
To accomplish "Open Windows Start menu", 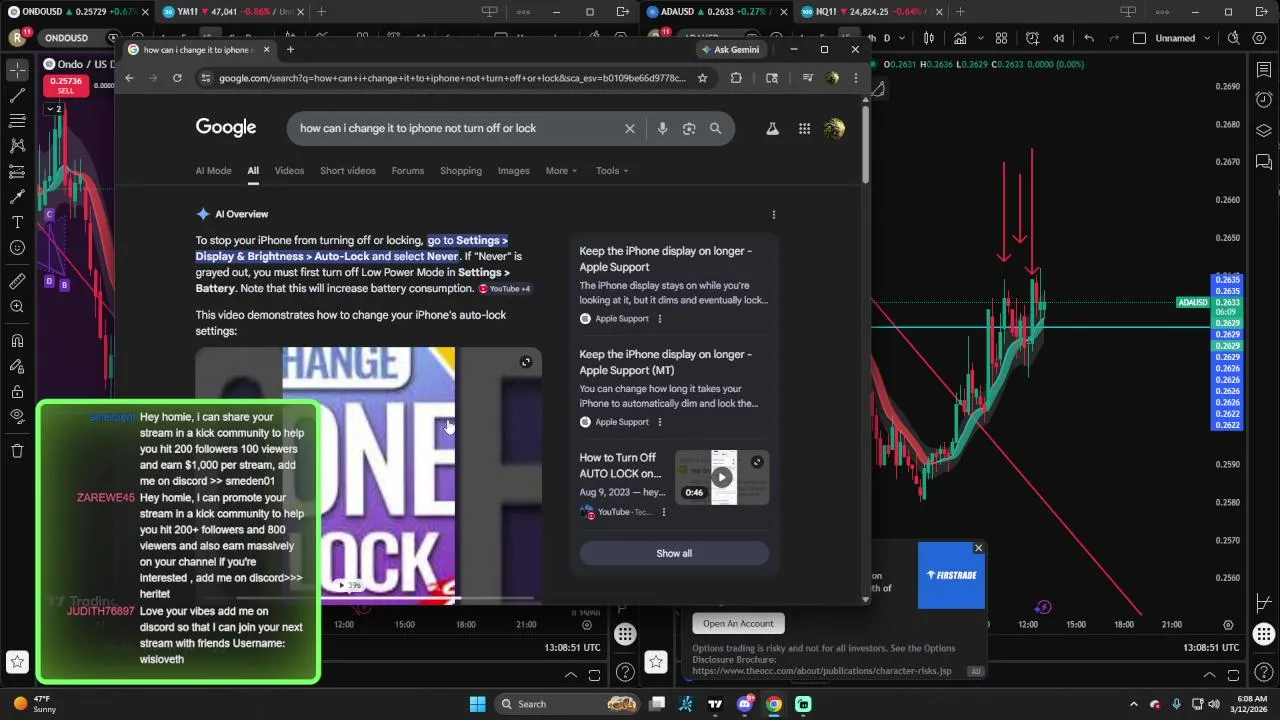I will 477,704.
